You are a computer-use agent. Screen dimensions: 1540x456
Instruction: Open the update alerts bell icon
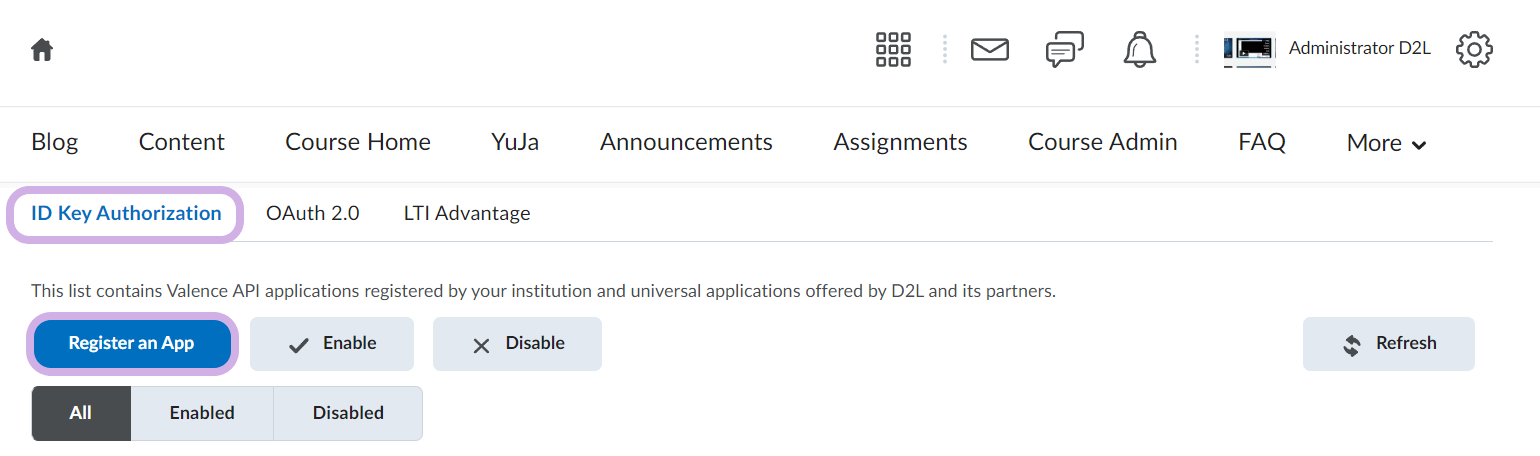coord(1138,49)
